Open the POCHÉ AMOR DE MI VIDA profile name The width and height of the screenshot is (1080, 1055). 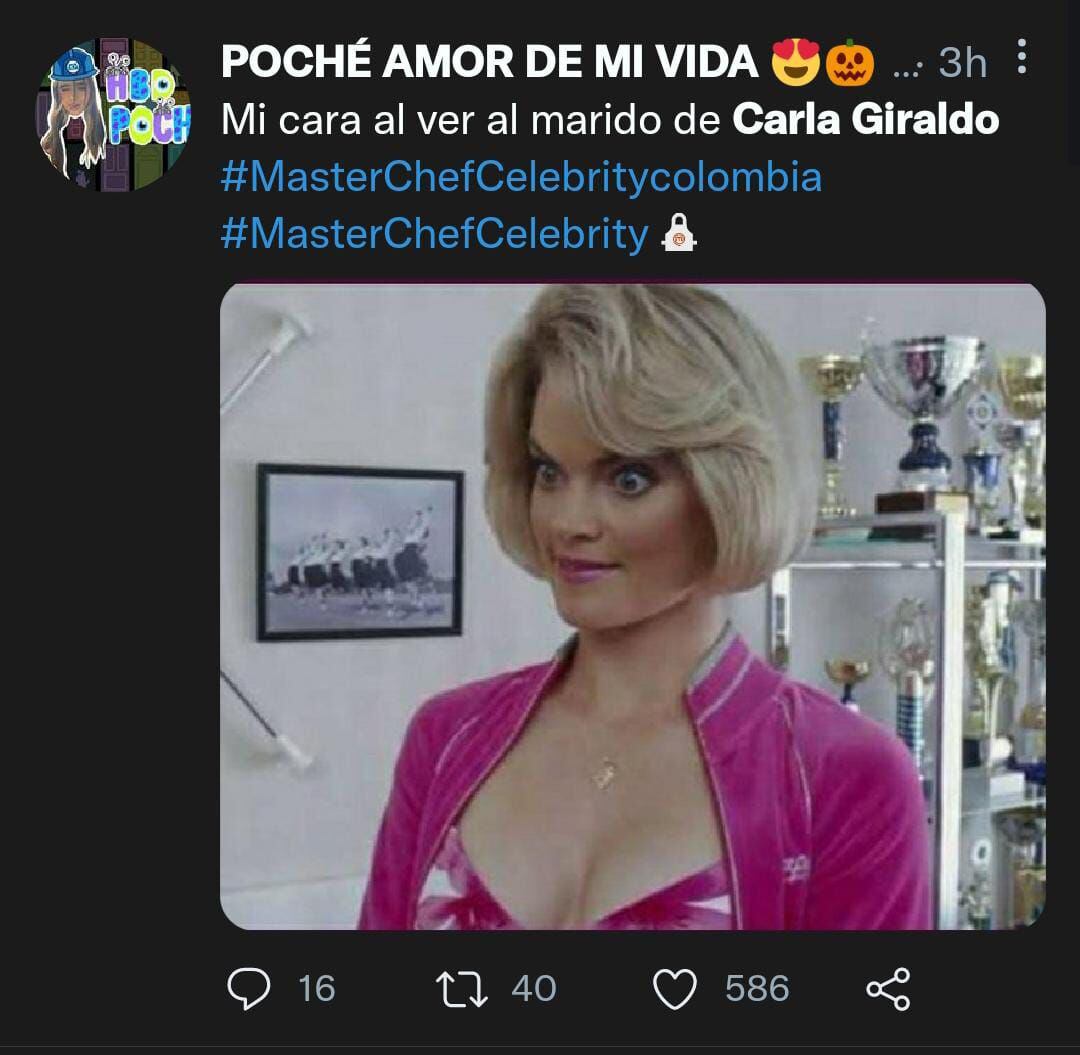click(490, 63)
